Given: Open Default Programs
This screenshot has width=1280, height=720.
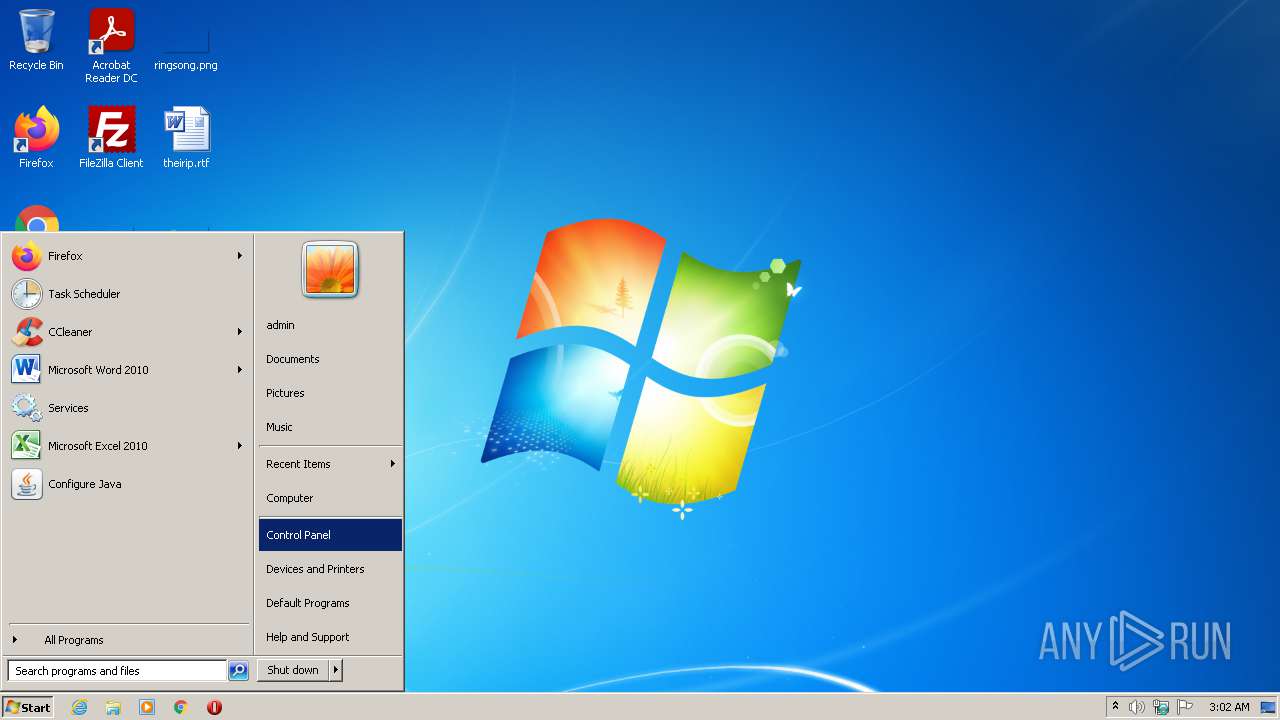Looking at the screenshot, I should click(330, 603).
